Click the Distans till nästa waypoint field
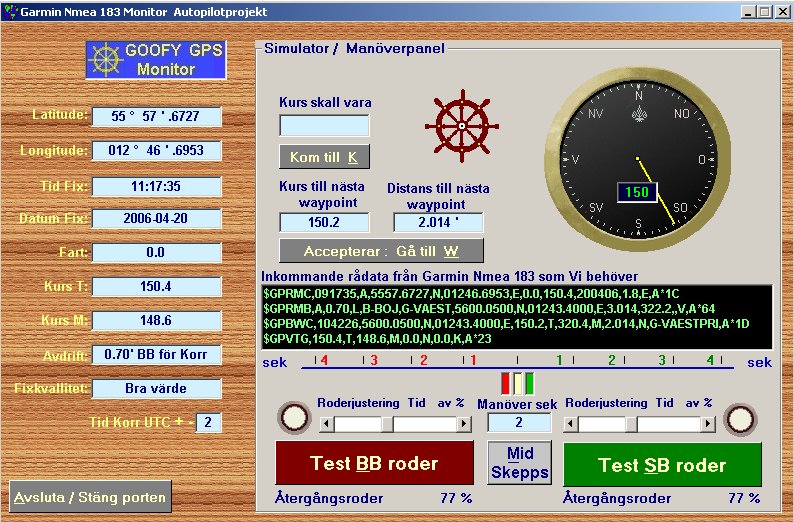Image resolution: width=794 pixels, height=522 pixels. pyautogui.click(x=438, y=222)
